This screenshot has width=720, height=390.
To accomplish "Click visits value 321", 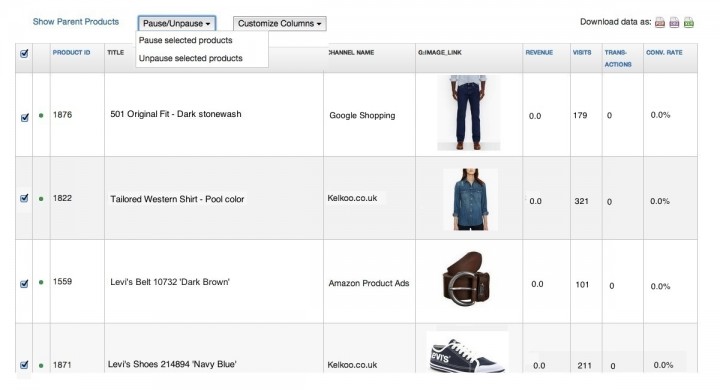I will (581, 201).
